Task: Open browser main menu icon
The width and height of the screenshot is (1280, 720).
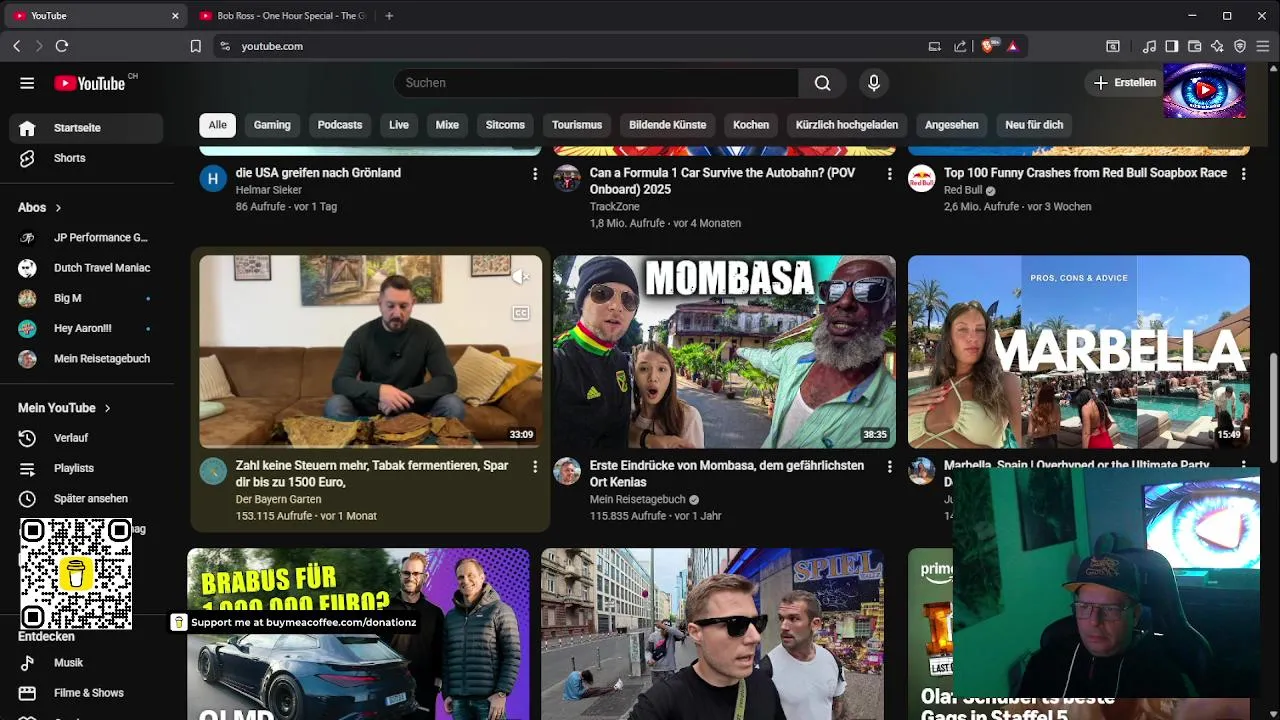Action: pyautogui.click(x=1263, y=46)
